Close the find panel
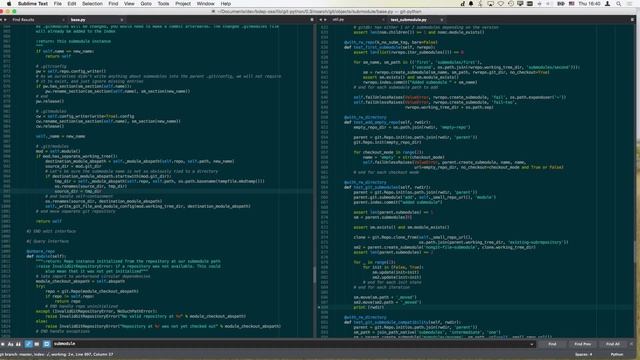Viewport: 640px width, 360px height. coord(631,344)
